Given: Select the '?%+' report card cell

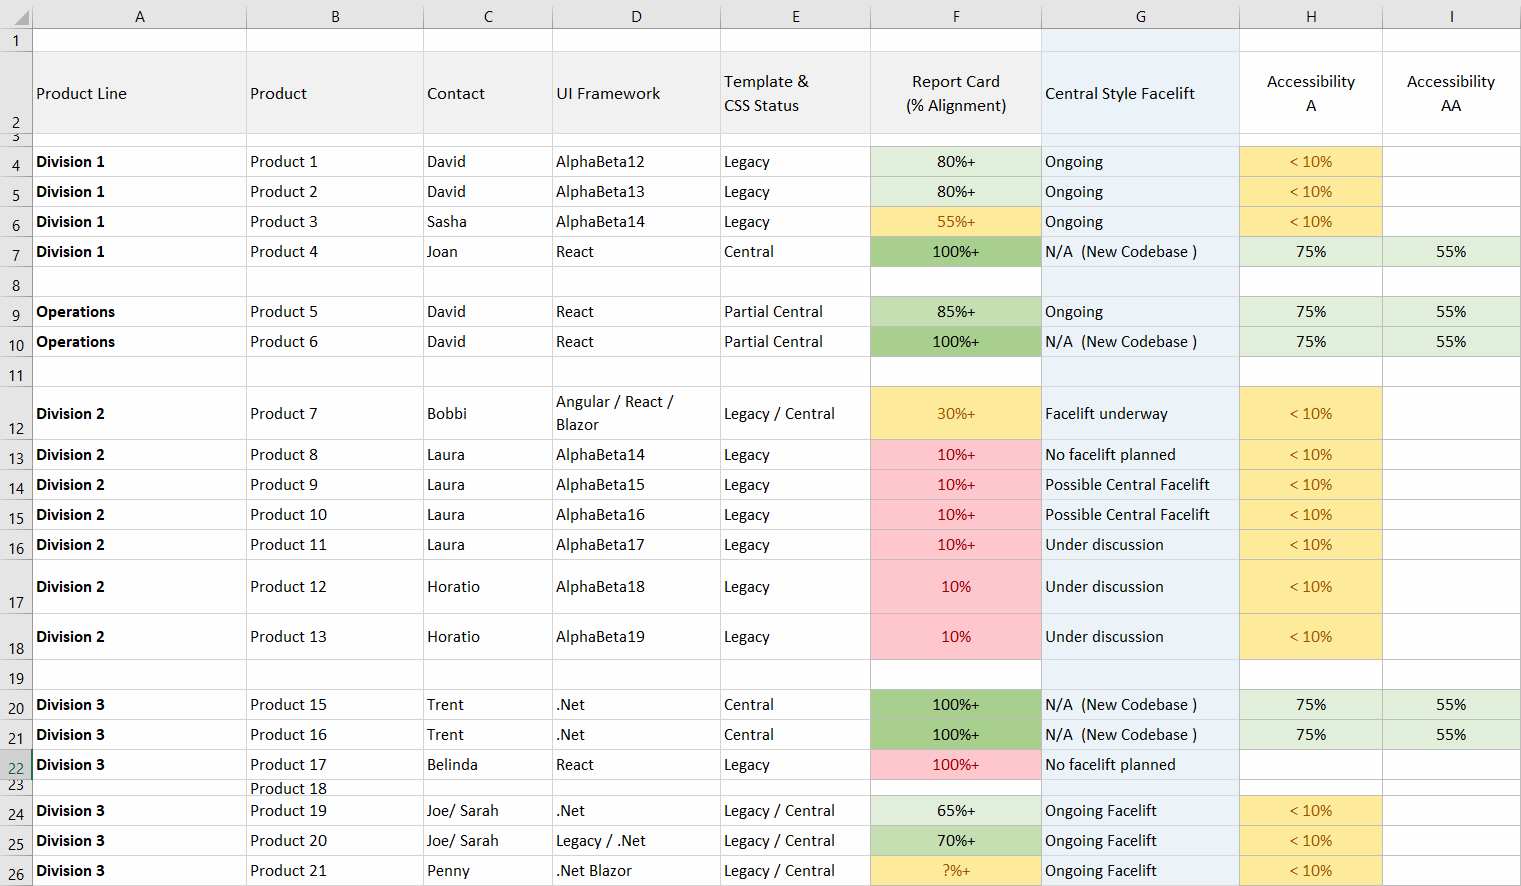Looking at the screenshot, I should pos(956,871).
